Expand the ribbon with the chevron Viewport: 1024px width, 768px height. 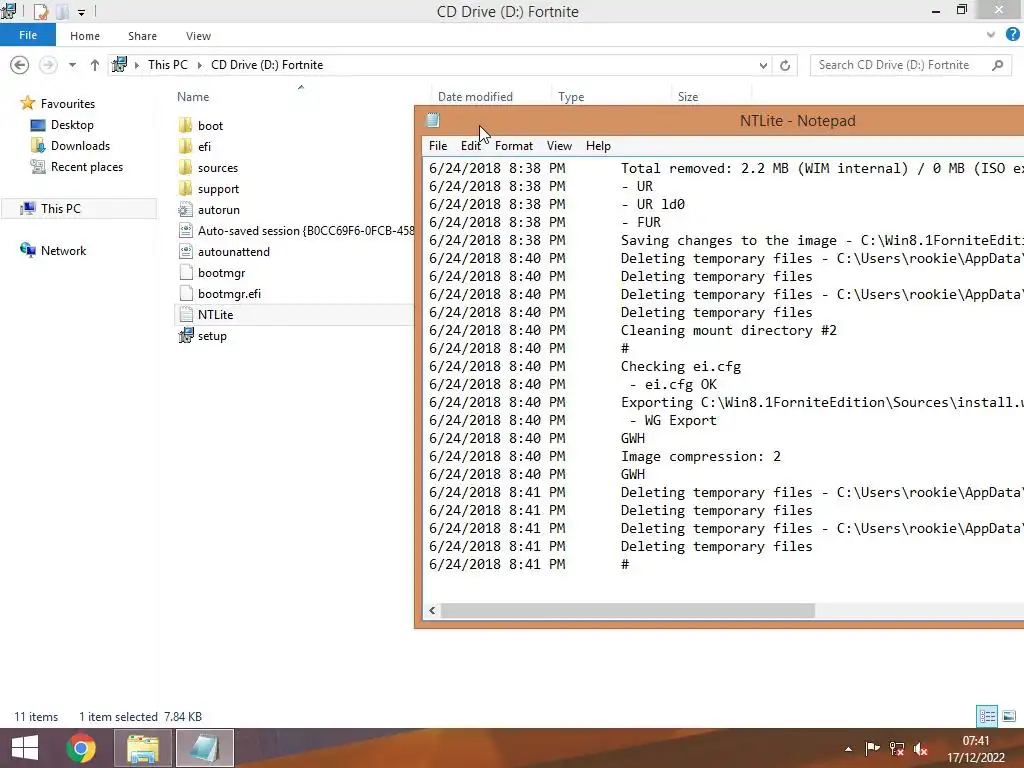pyautogui.click(x=991, y=35)
